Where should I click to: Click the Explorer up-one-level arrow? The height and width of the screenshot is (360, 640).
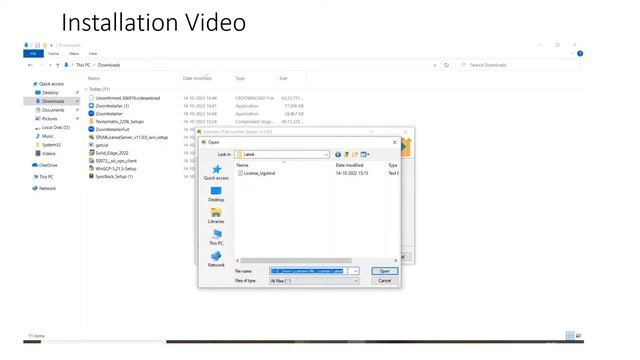pyautogui.click(x=58, y=65)
